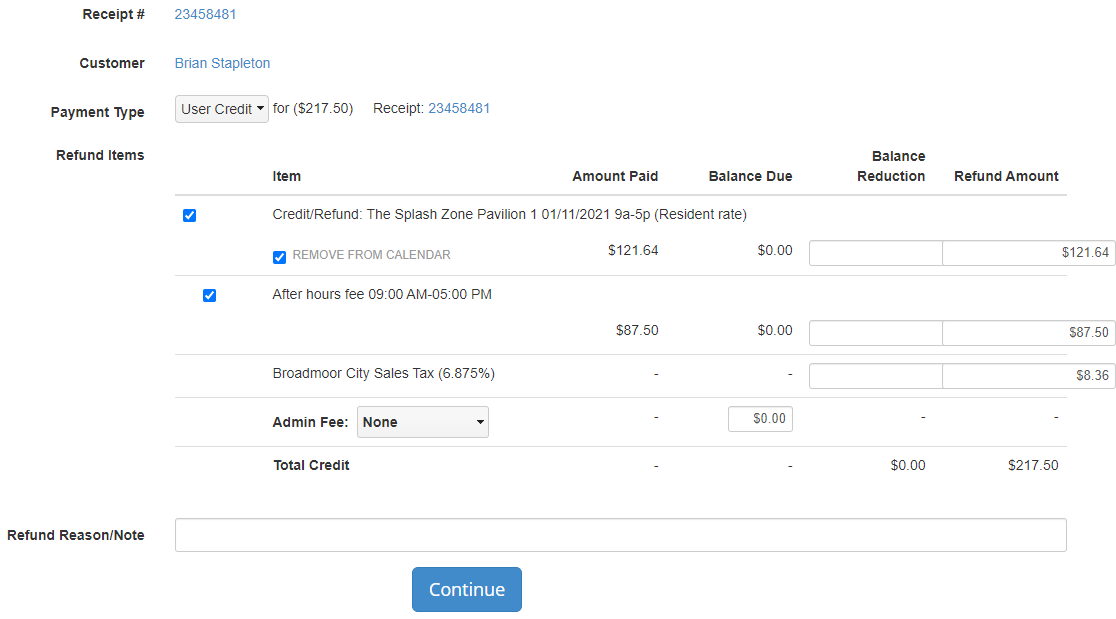Open the User Credit payment type dropdown
Screen dimensions: 1116x619
point(221,109)
